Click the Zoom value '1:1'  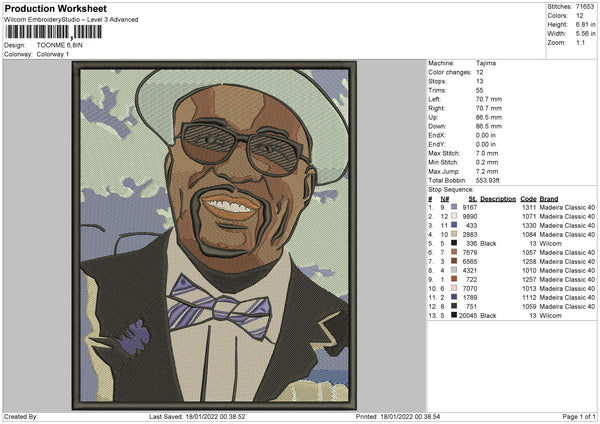(580, 42)
